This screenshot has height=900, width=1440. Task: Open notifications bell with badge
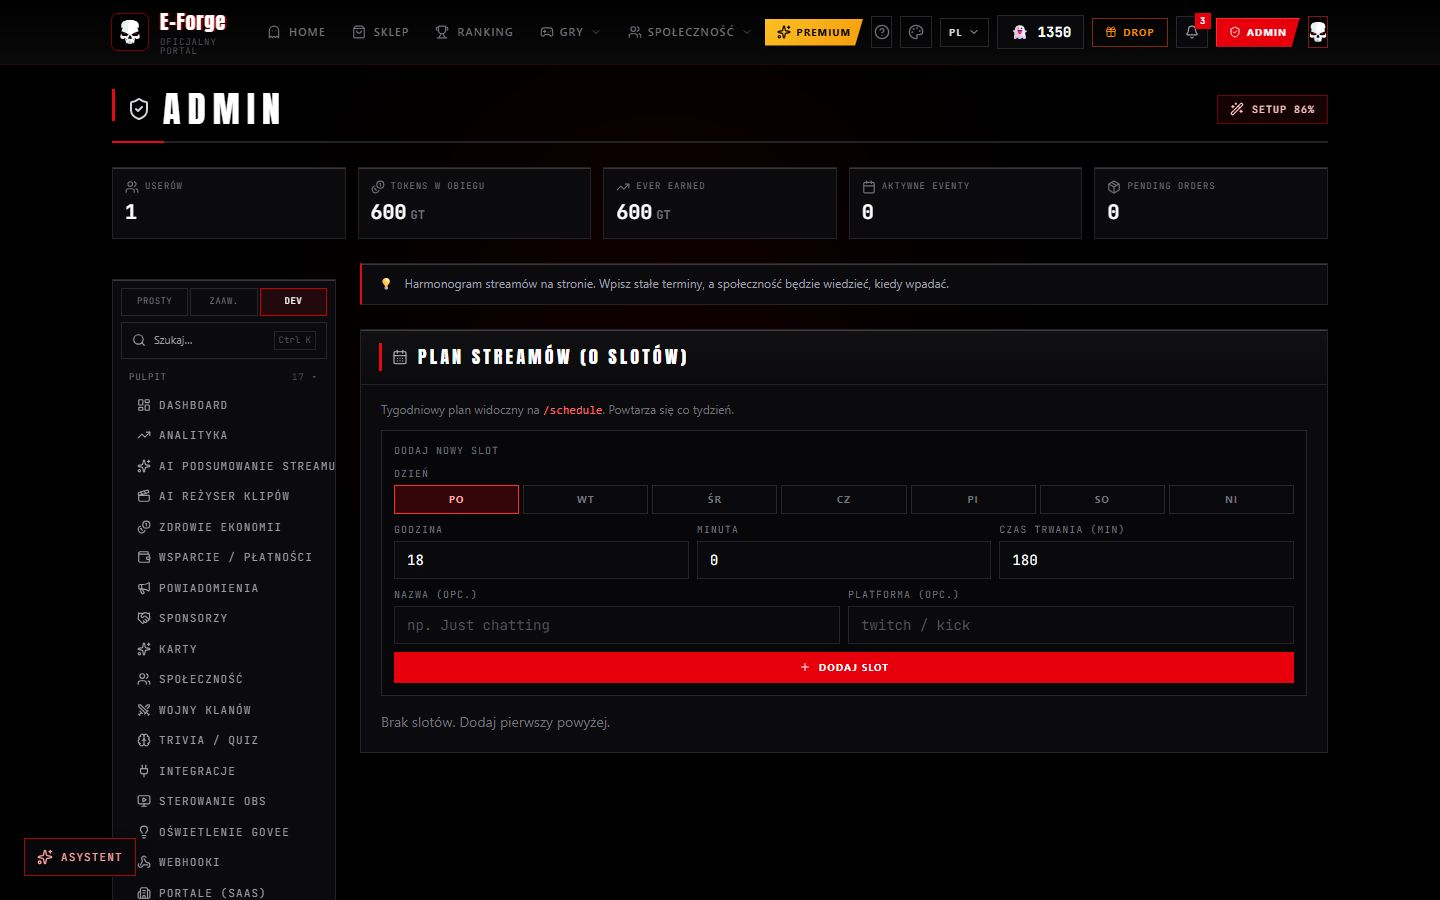pyautogui.click(x=1192, y=32)
